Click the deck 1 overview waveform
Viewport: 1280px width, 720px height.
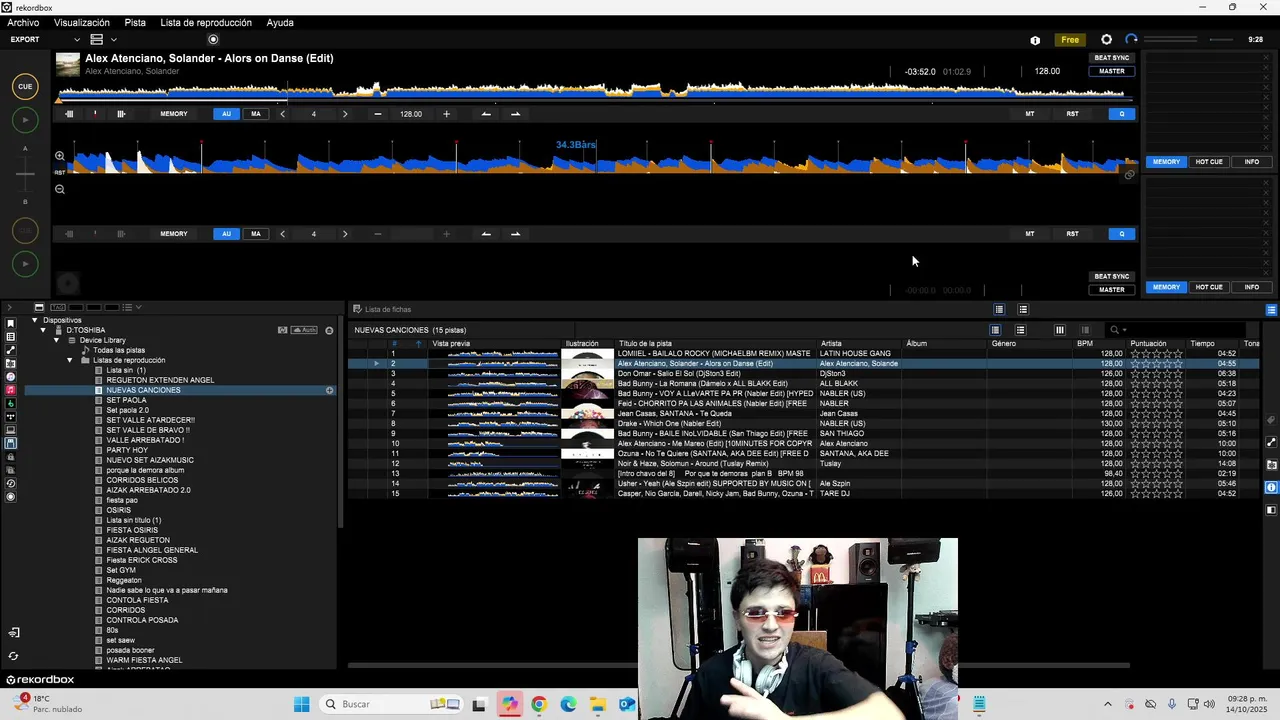point(595,92)
